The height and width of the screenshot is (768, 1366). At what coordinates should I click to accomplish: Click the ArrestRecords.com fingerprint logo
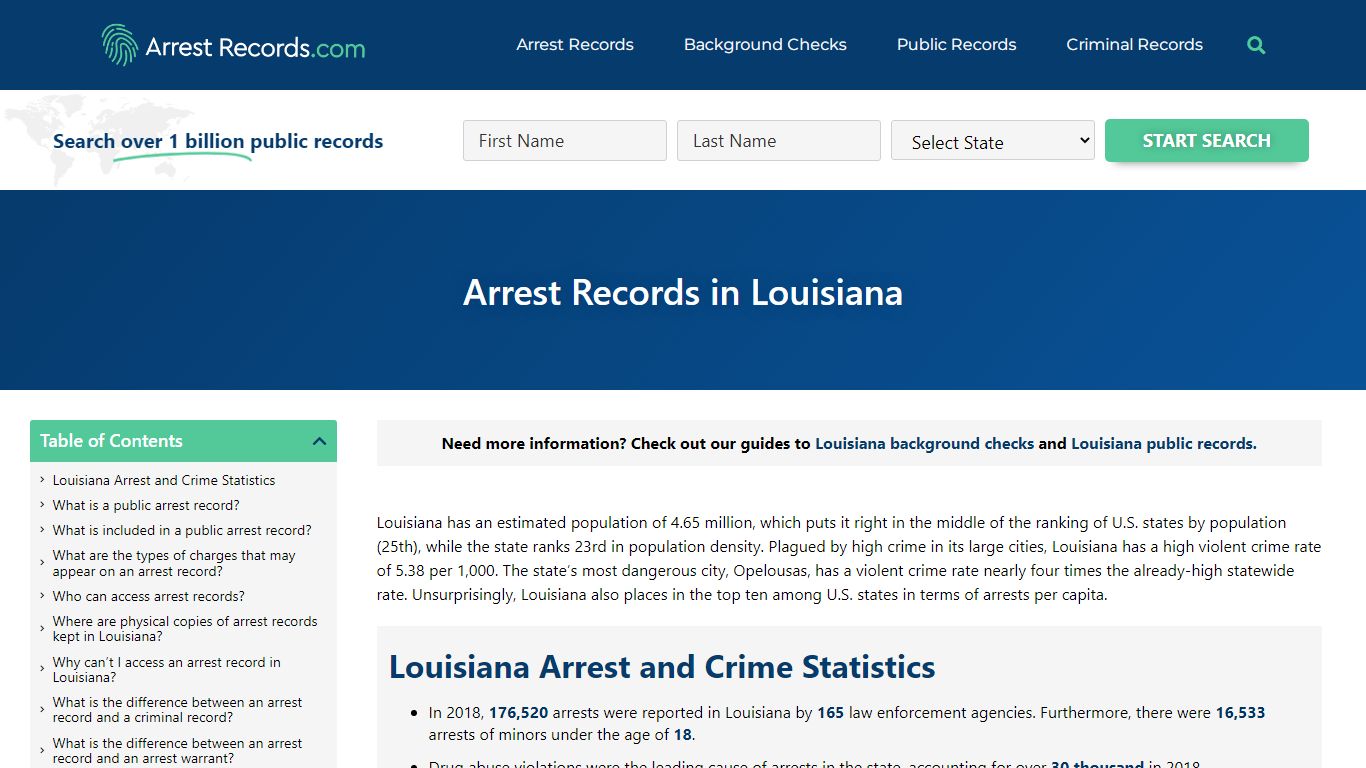[x=233, y=45]
